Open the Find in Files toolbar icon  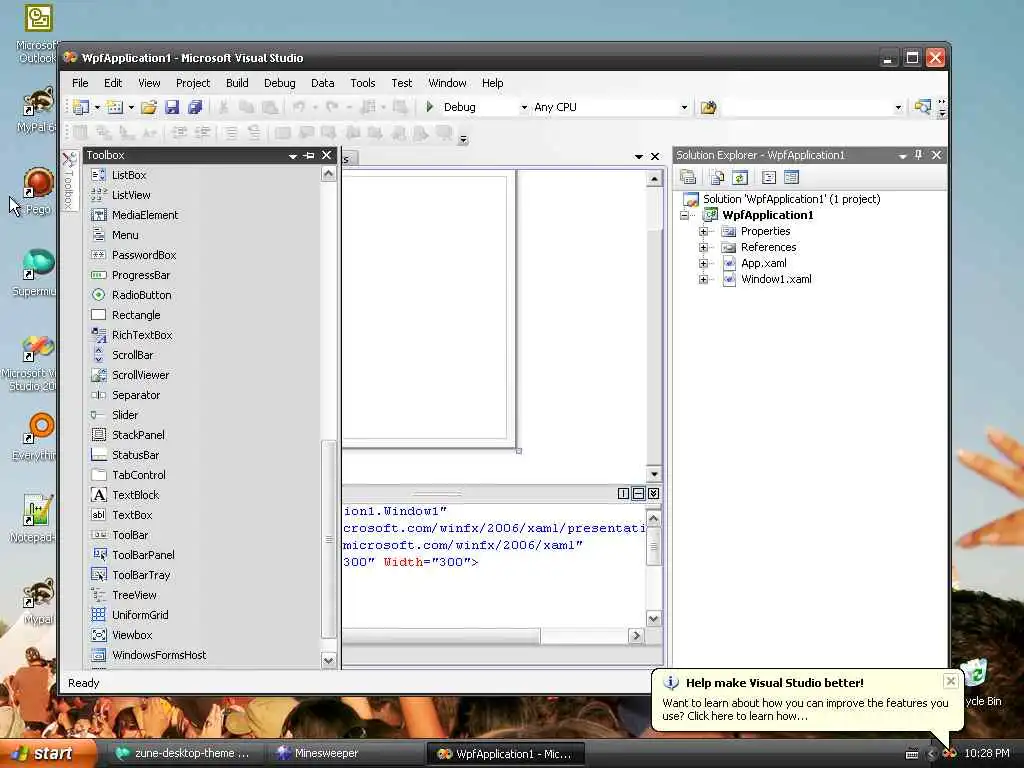click(x=708, y=107)
